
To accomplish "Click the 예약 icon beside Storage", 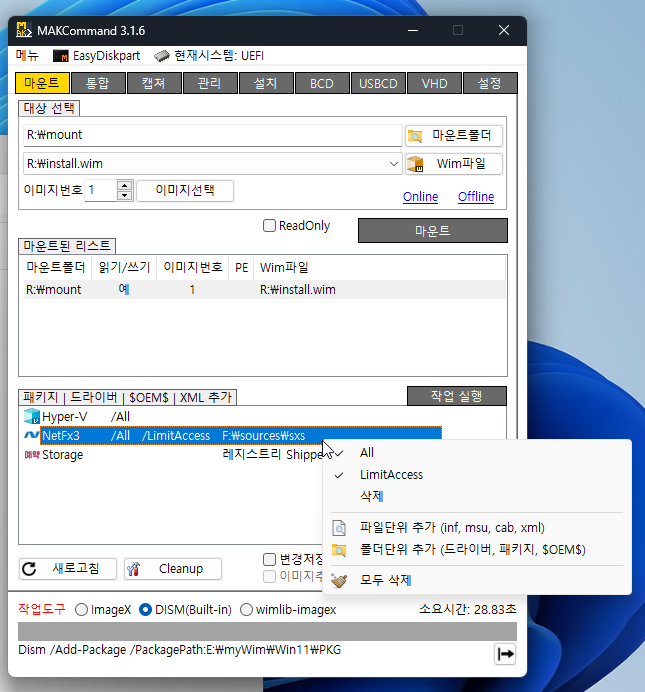I will point(32,455).
